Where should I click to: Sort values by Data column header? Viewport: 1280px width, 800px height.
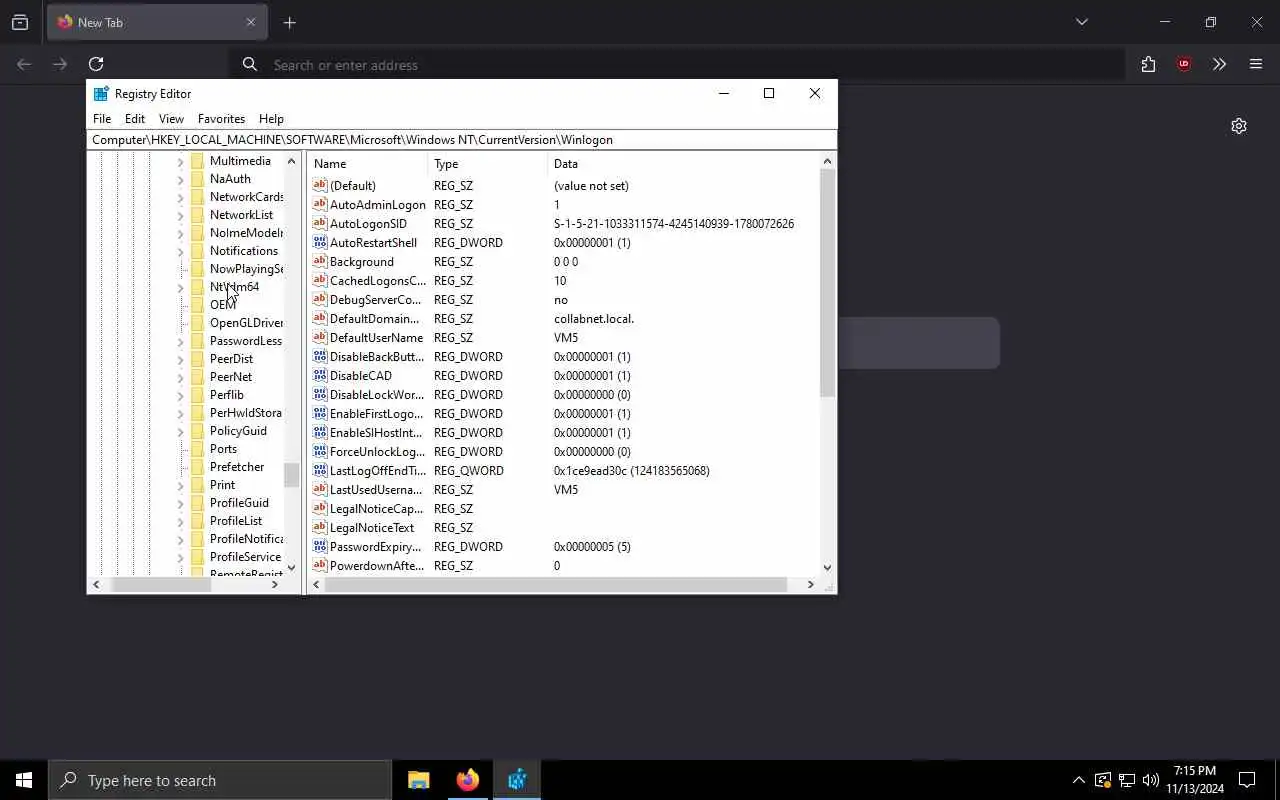683,164
